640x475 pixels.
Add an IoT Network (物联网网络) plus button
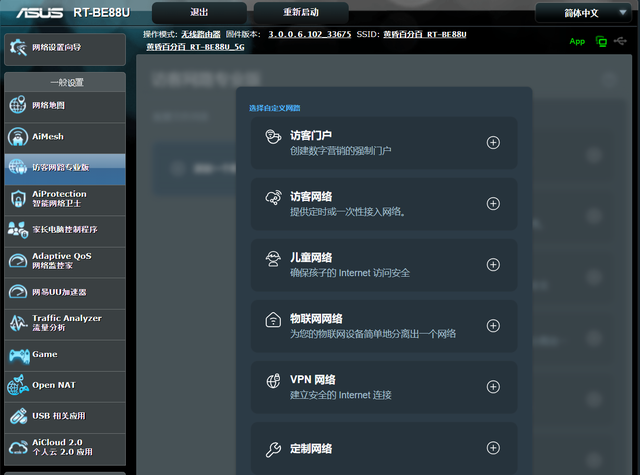(493, 326)
